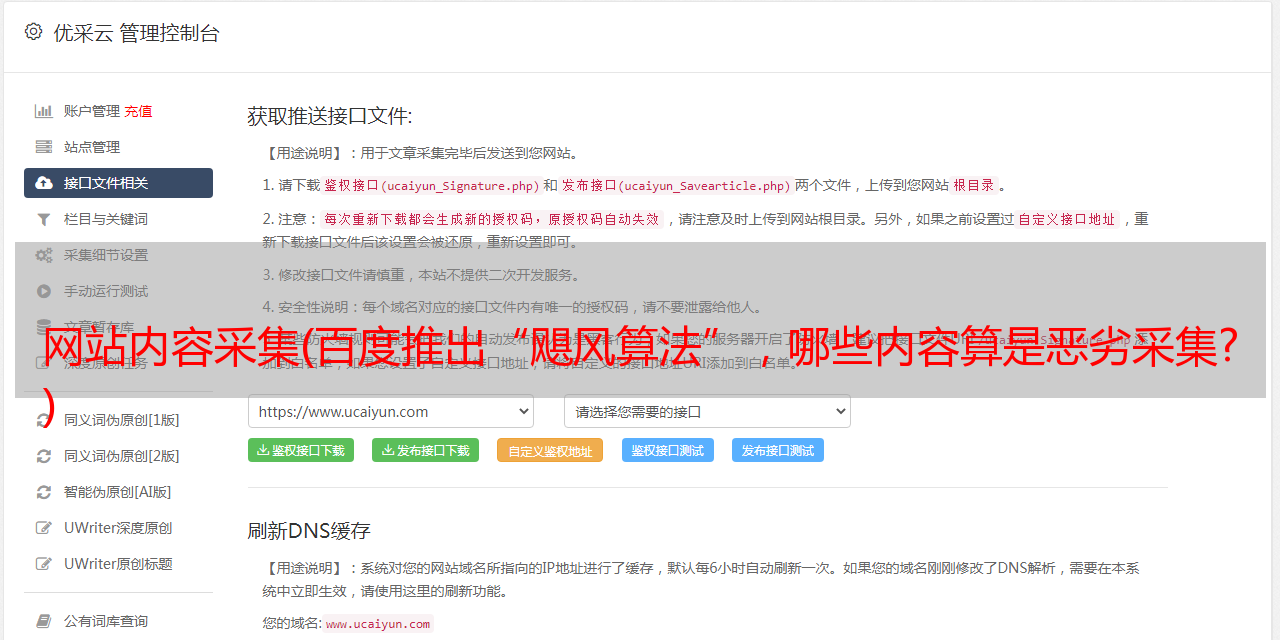1280x640 pixels.
Task: Click the book icon beside 公有词库查询
Action: (44, 621)
